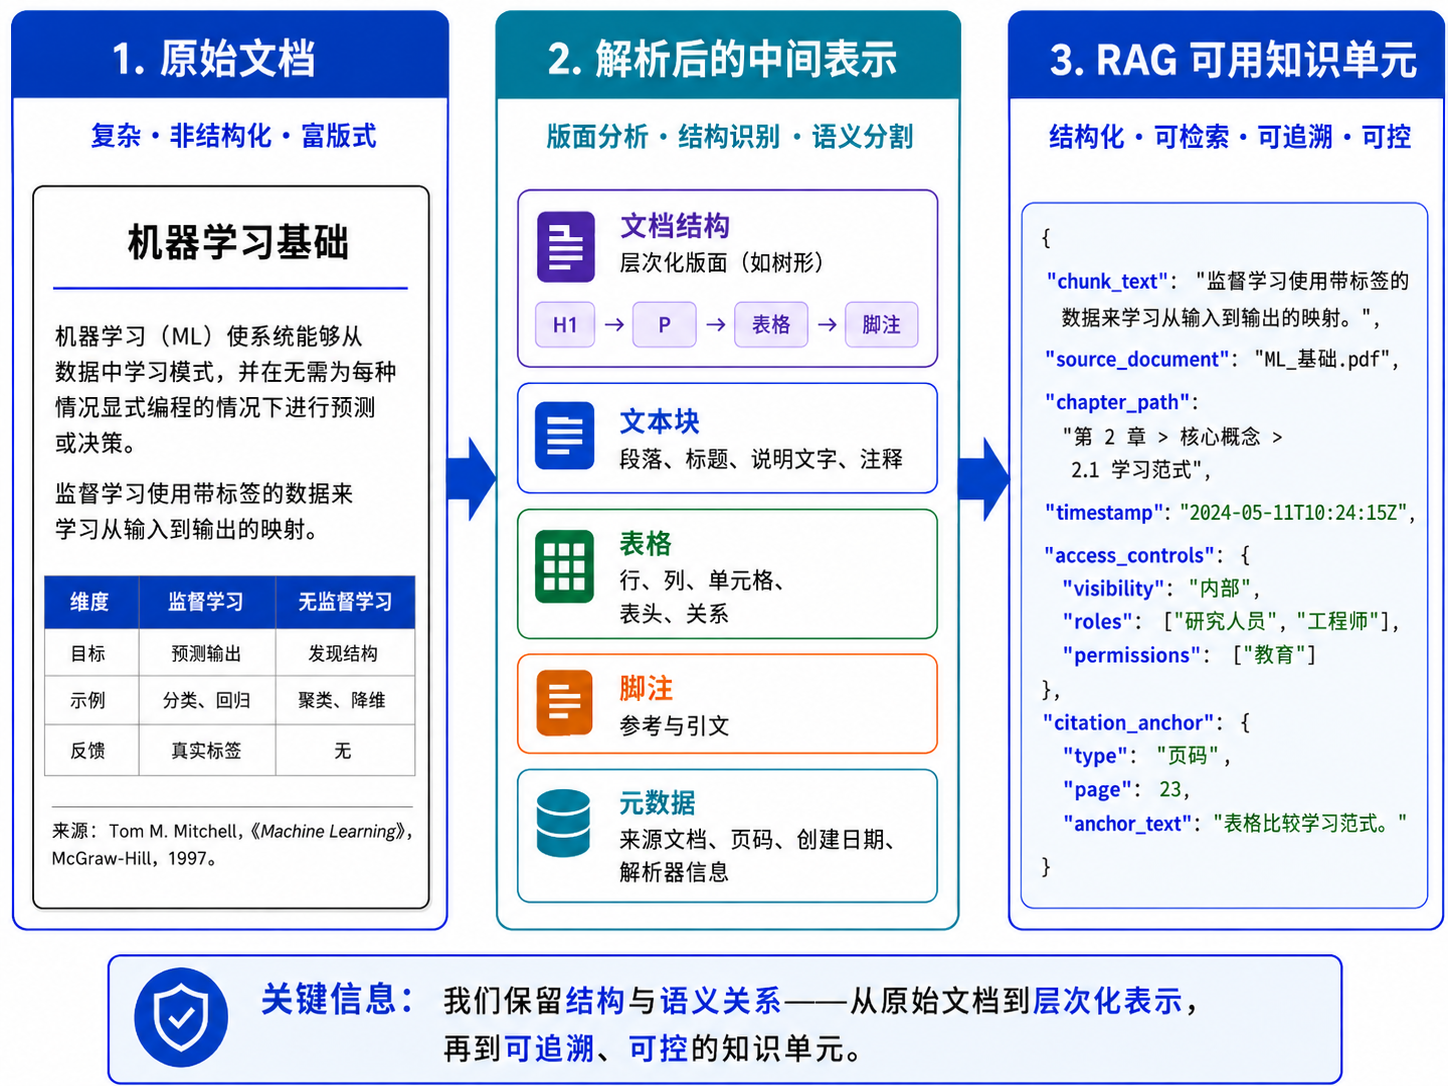Click the 真实标签 table cell
Image resolution: width=1448 pixels, height=1086 pixels.
[x=206, y=750]
